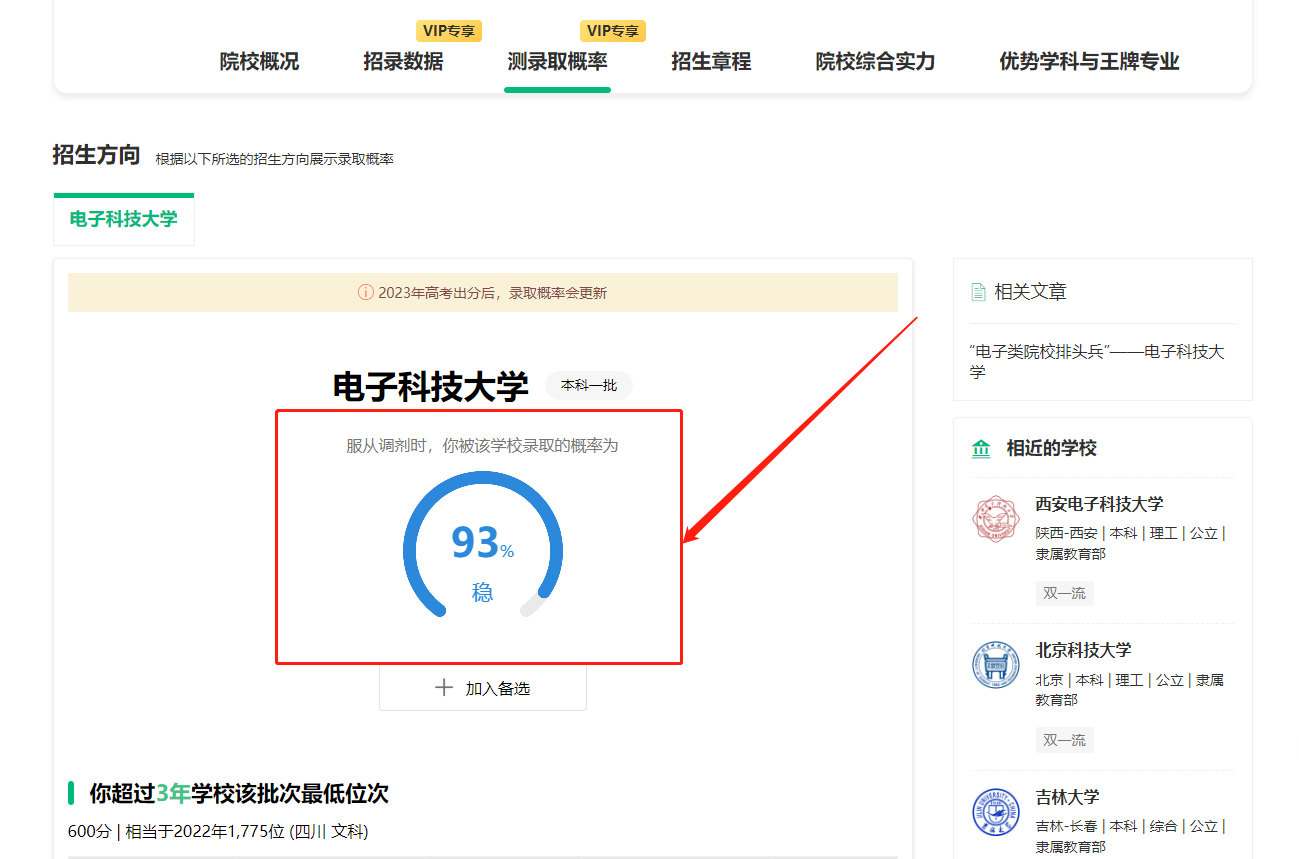Click the 本科一批 batch tag
Image resolution: width=1299 pixels, height=859 pixels.
point(589,385)
